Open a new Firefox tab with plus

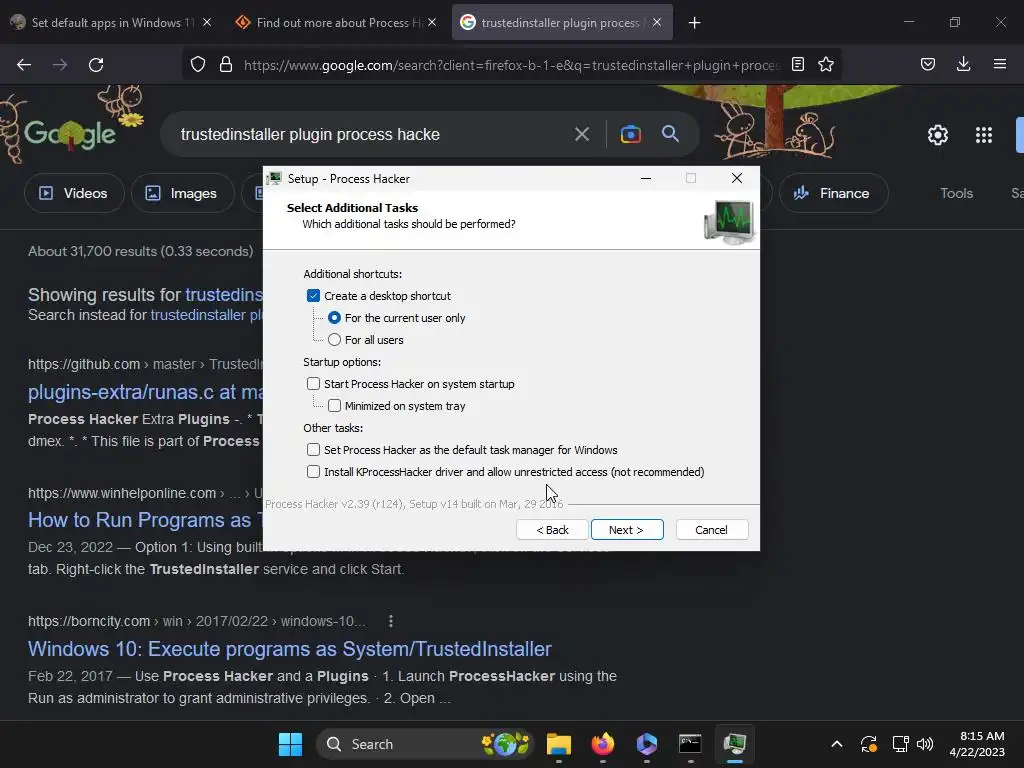pos(695,23)
